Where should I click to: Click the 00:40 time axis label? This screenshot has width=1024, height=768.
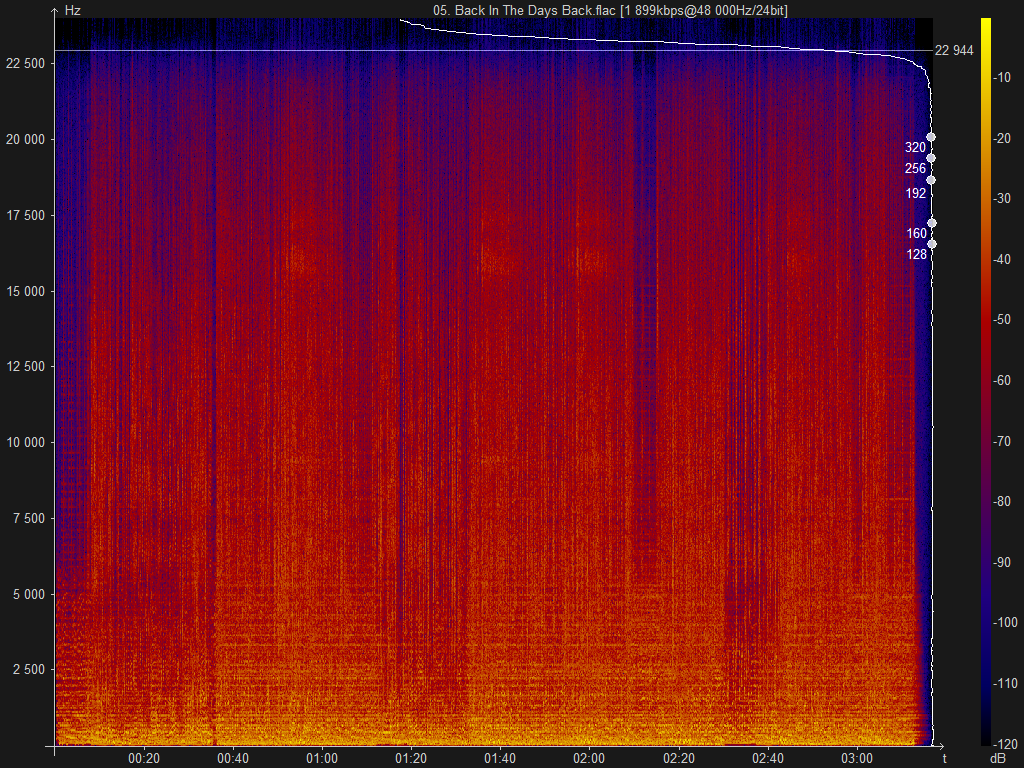[232, 759]
